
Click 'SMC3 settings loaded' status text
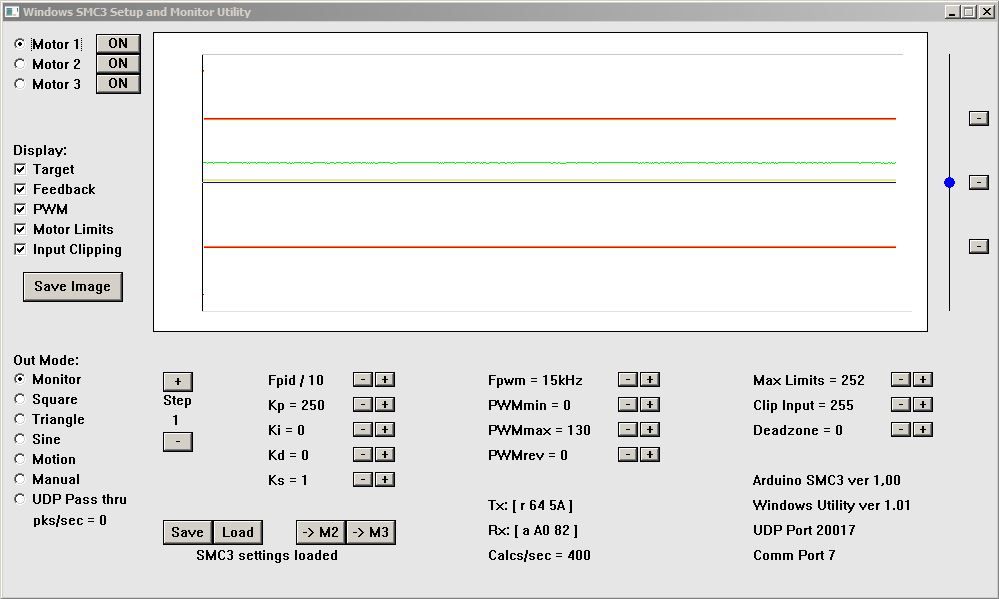pos(267,555)
